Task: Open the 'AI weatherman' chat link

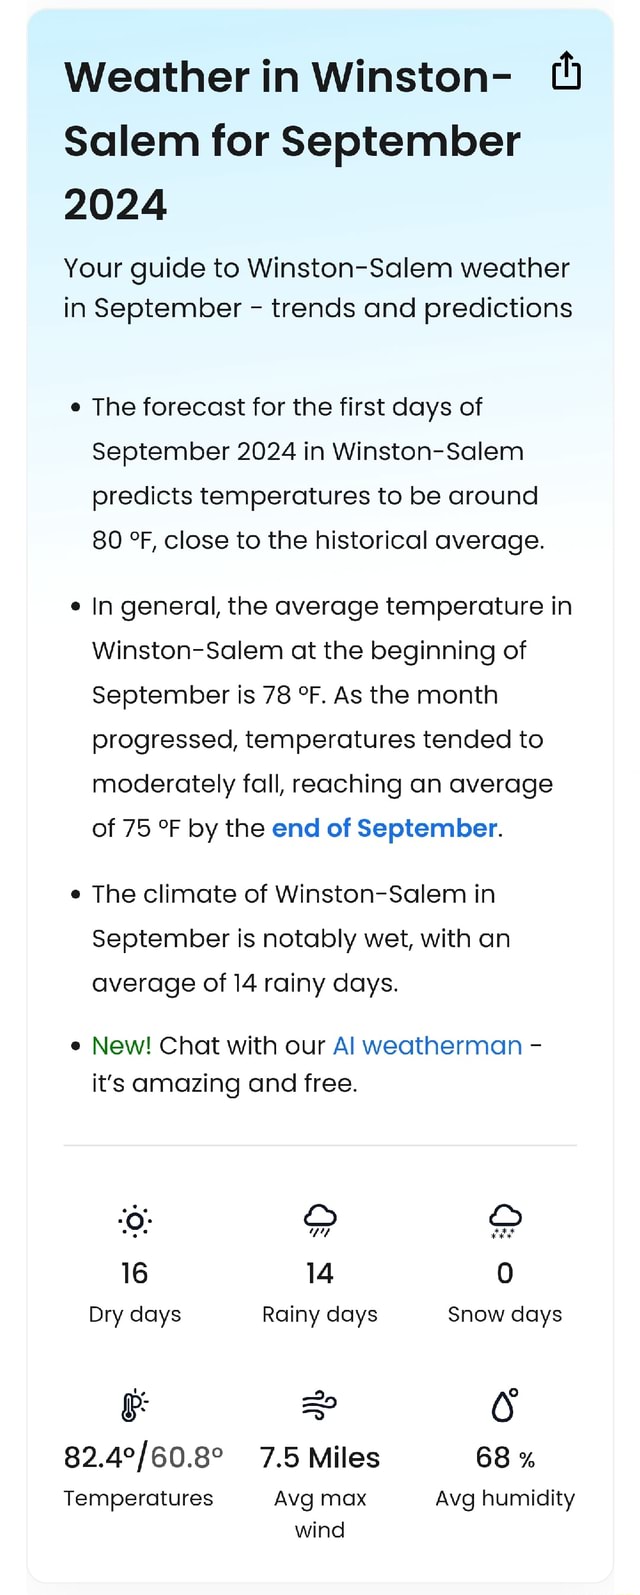Action: pos(427,1045)
